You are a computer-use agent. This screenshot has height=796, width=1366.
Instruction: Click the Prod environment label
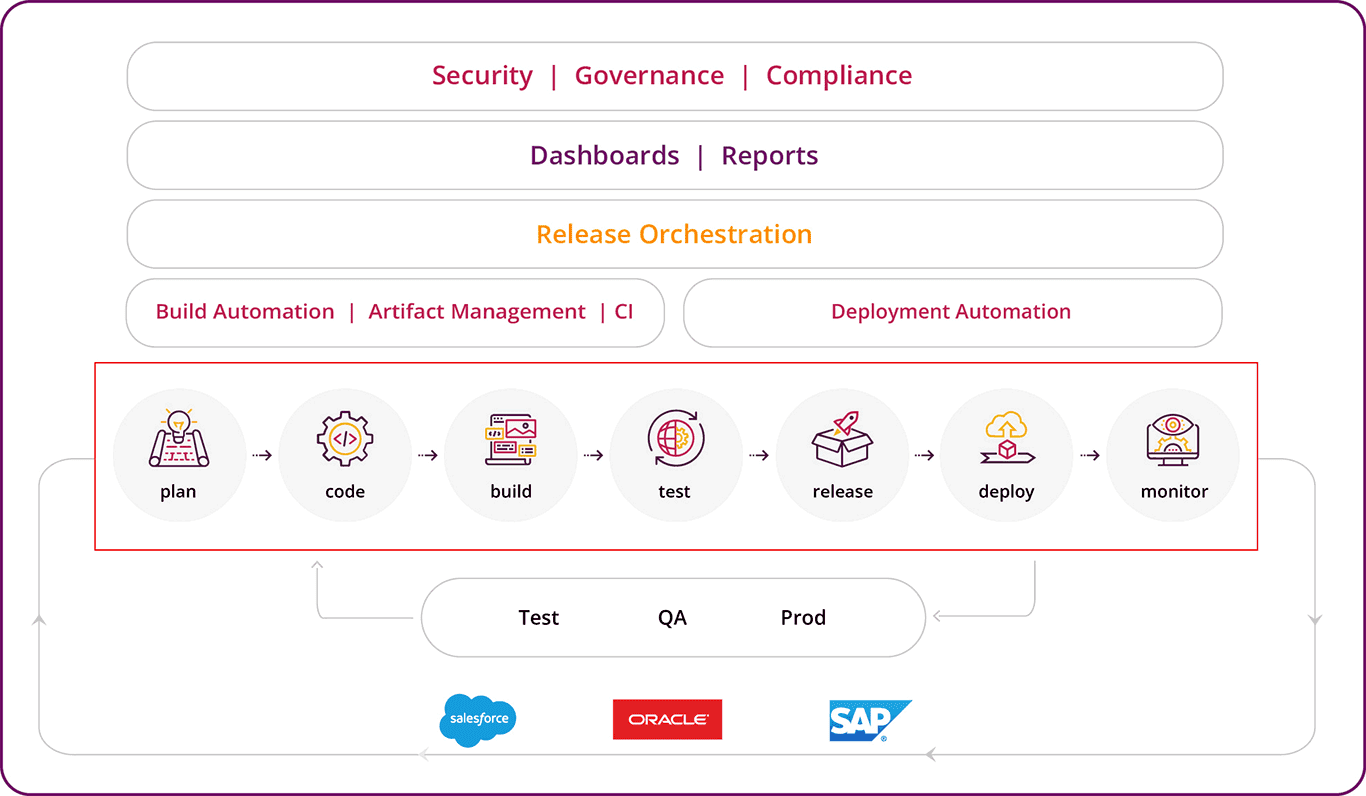pyautogui.click(x=803, y=618)
